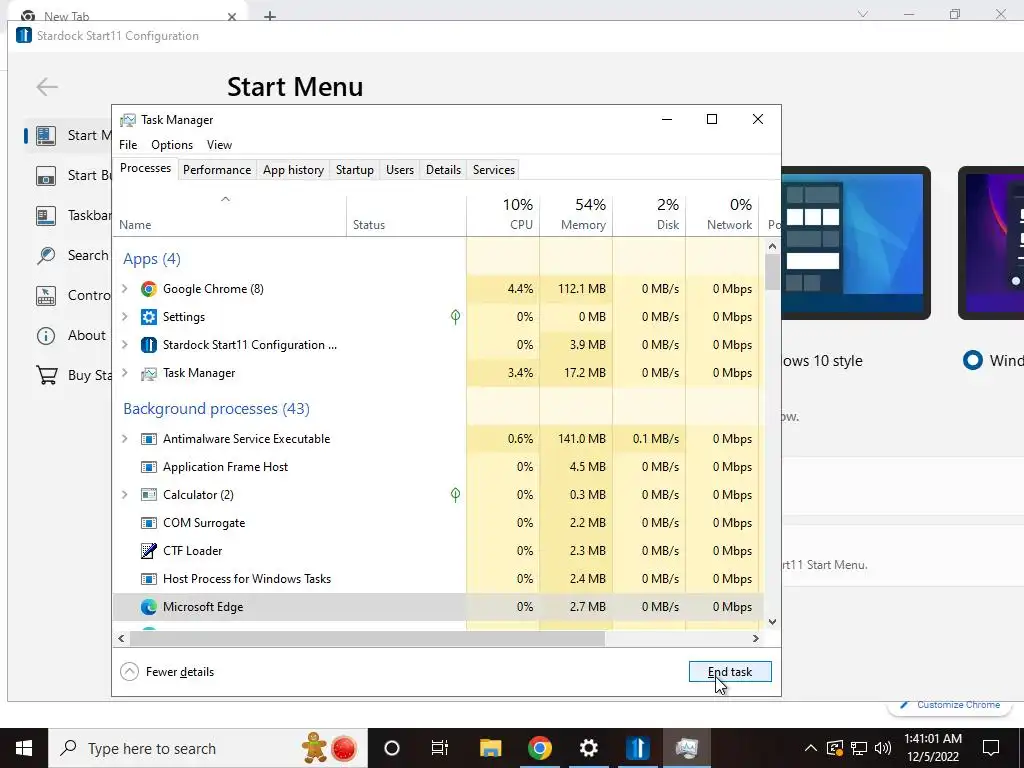Open the File menu in Task Manager
1024x768 pixels.
tap(128, 145)
